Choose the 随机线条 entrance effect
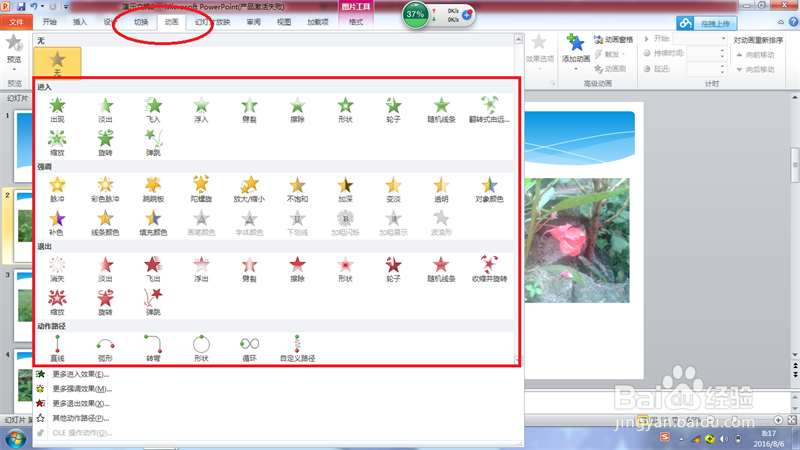Image resolution: width=800 pixels, height=450 pixels. pos(441,110)
